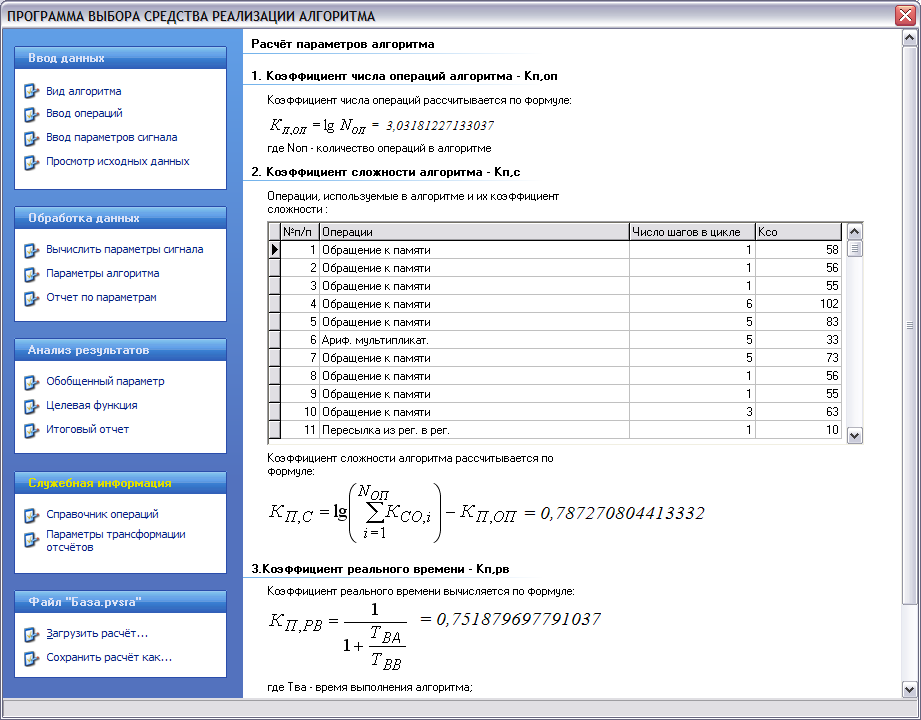Open 'Целевая функция' link
921x720 pixels.
coord(92,405)
